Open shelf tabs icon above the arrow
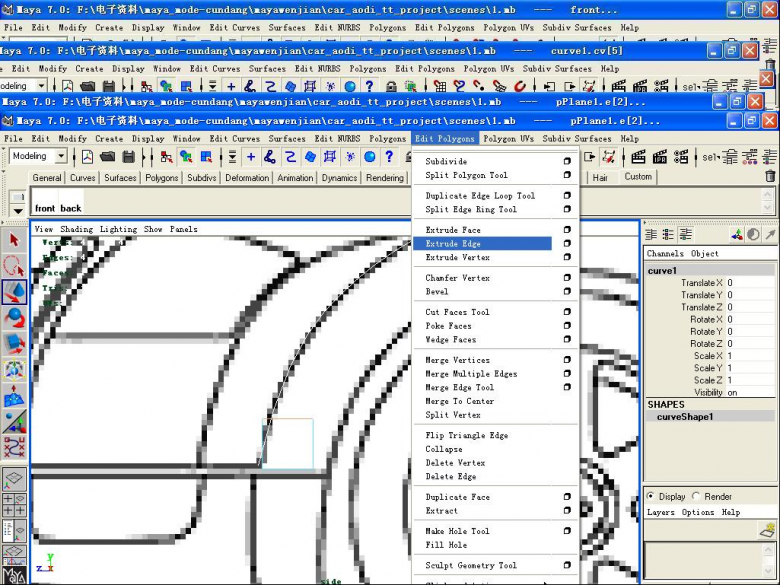 [18, 197]
